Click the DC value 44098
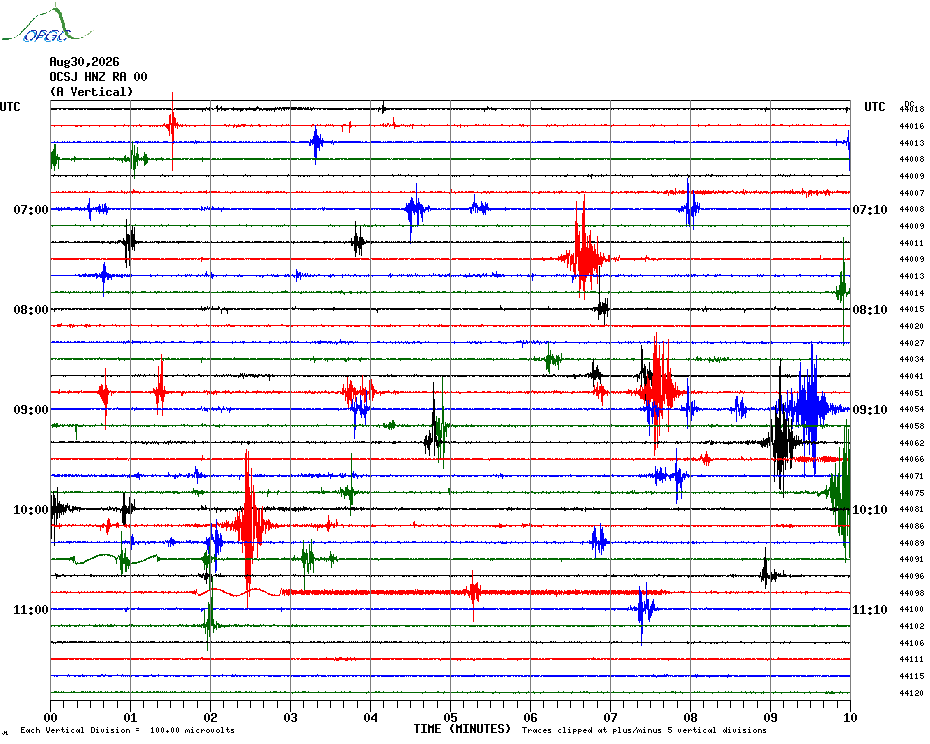Screen dimensions: 930x744 (x=912, y=593)
